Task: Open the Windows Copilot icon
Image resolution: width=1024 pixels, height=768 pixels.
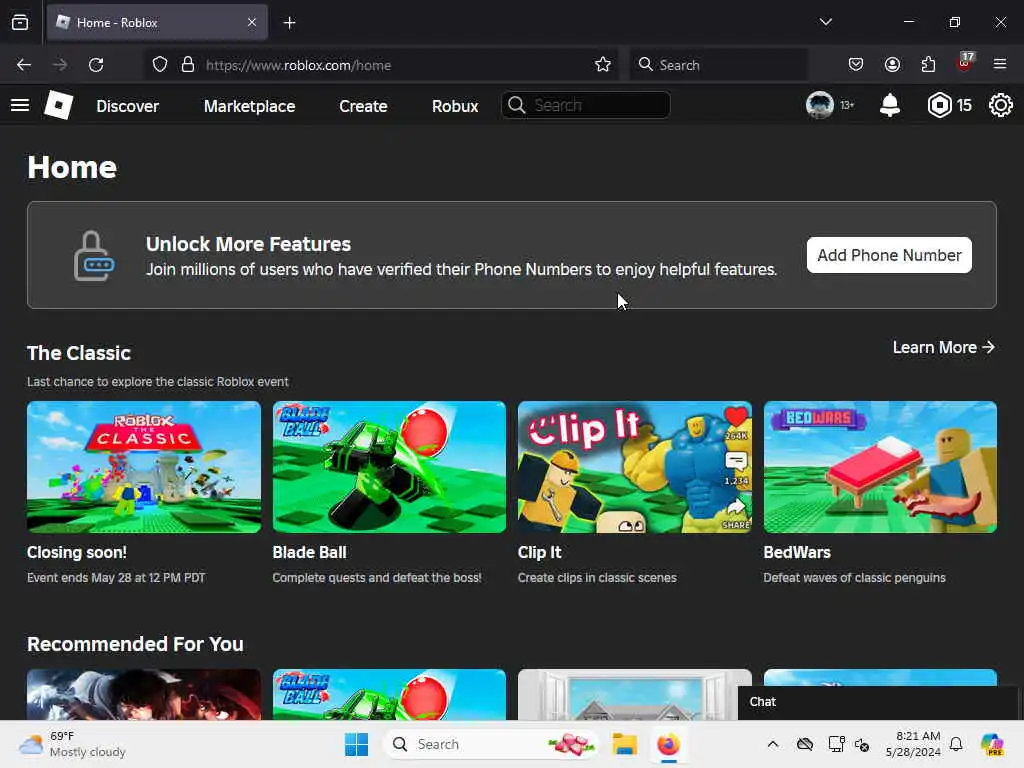Action: 991,744
